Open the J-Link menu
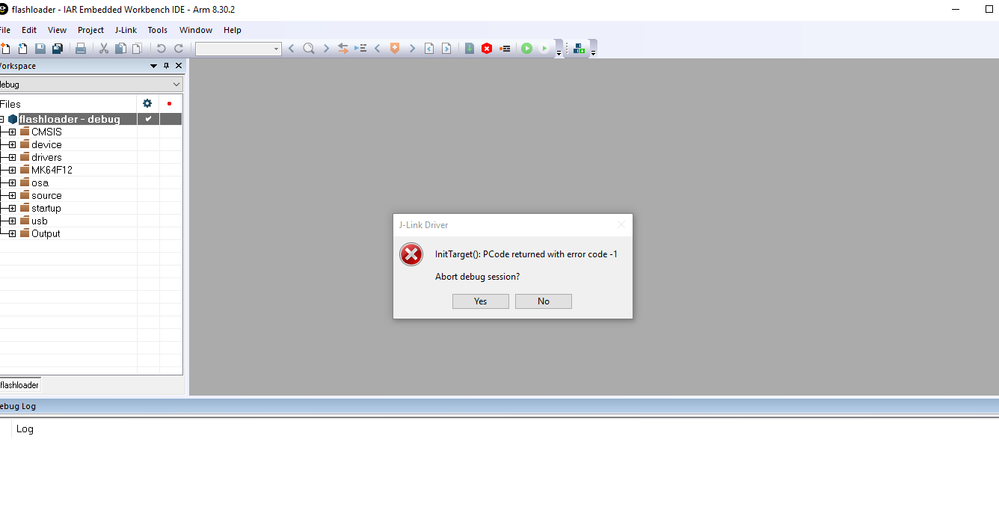Screen dimensions: 999x528 126,30
